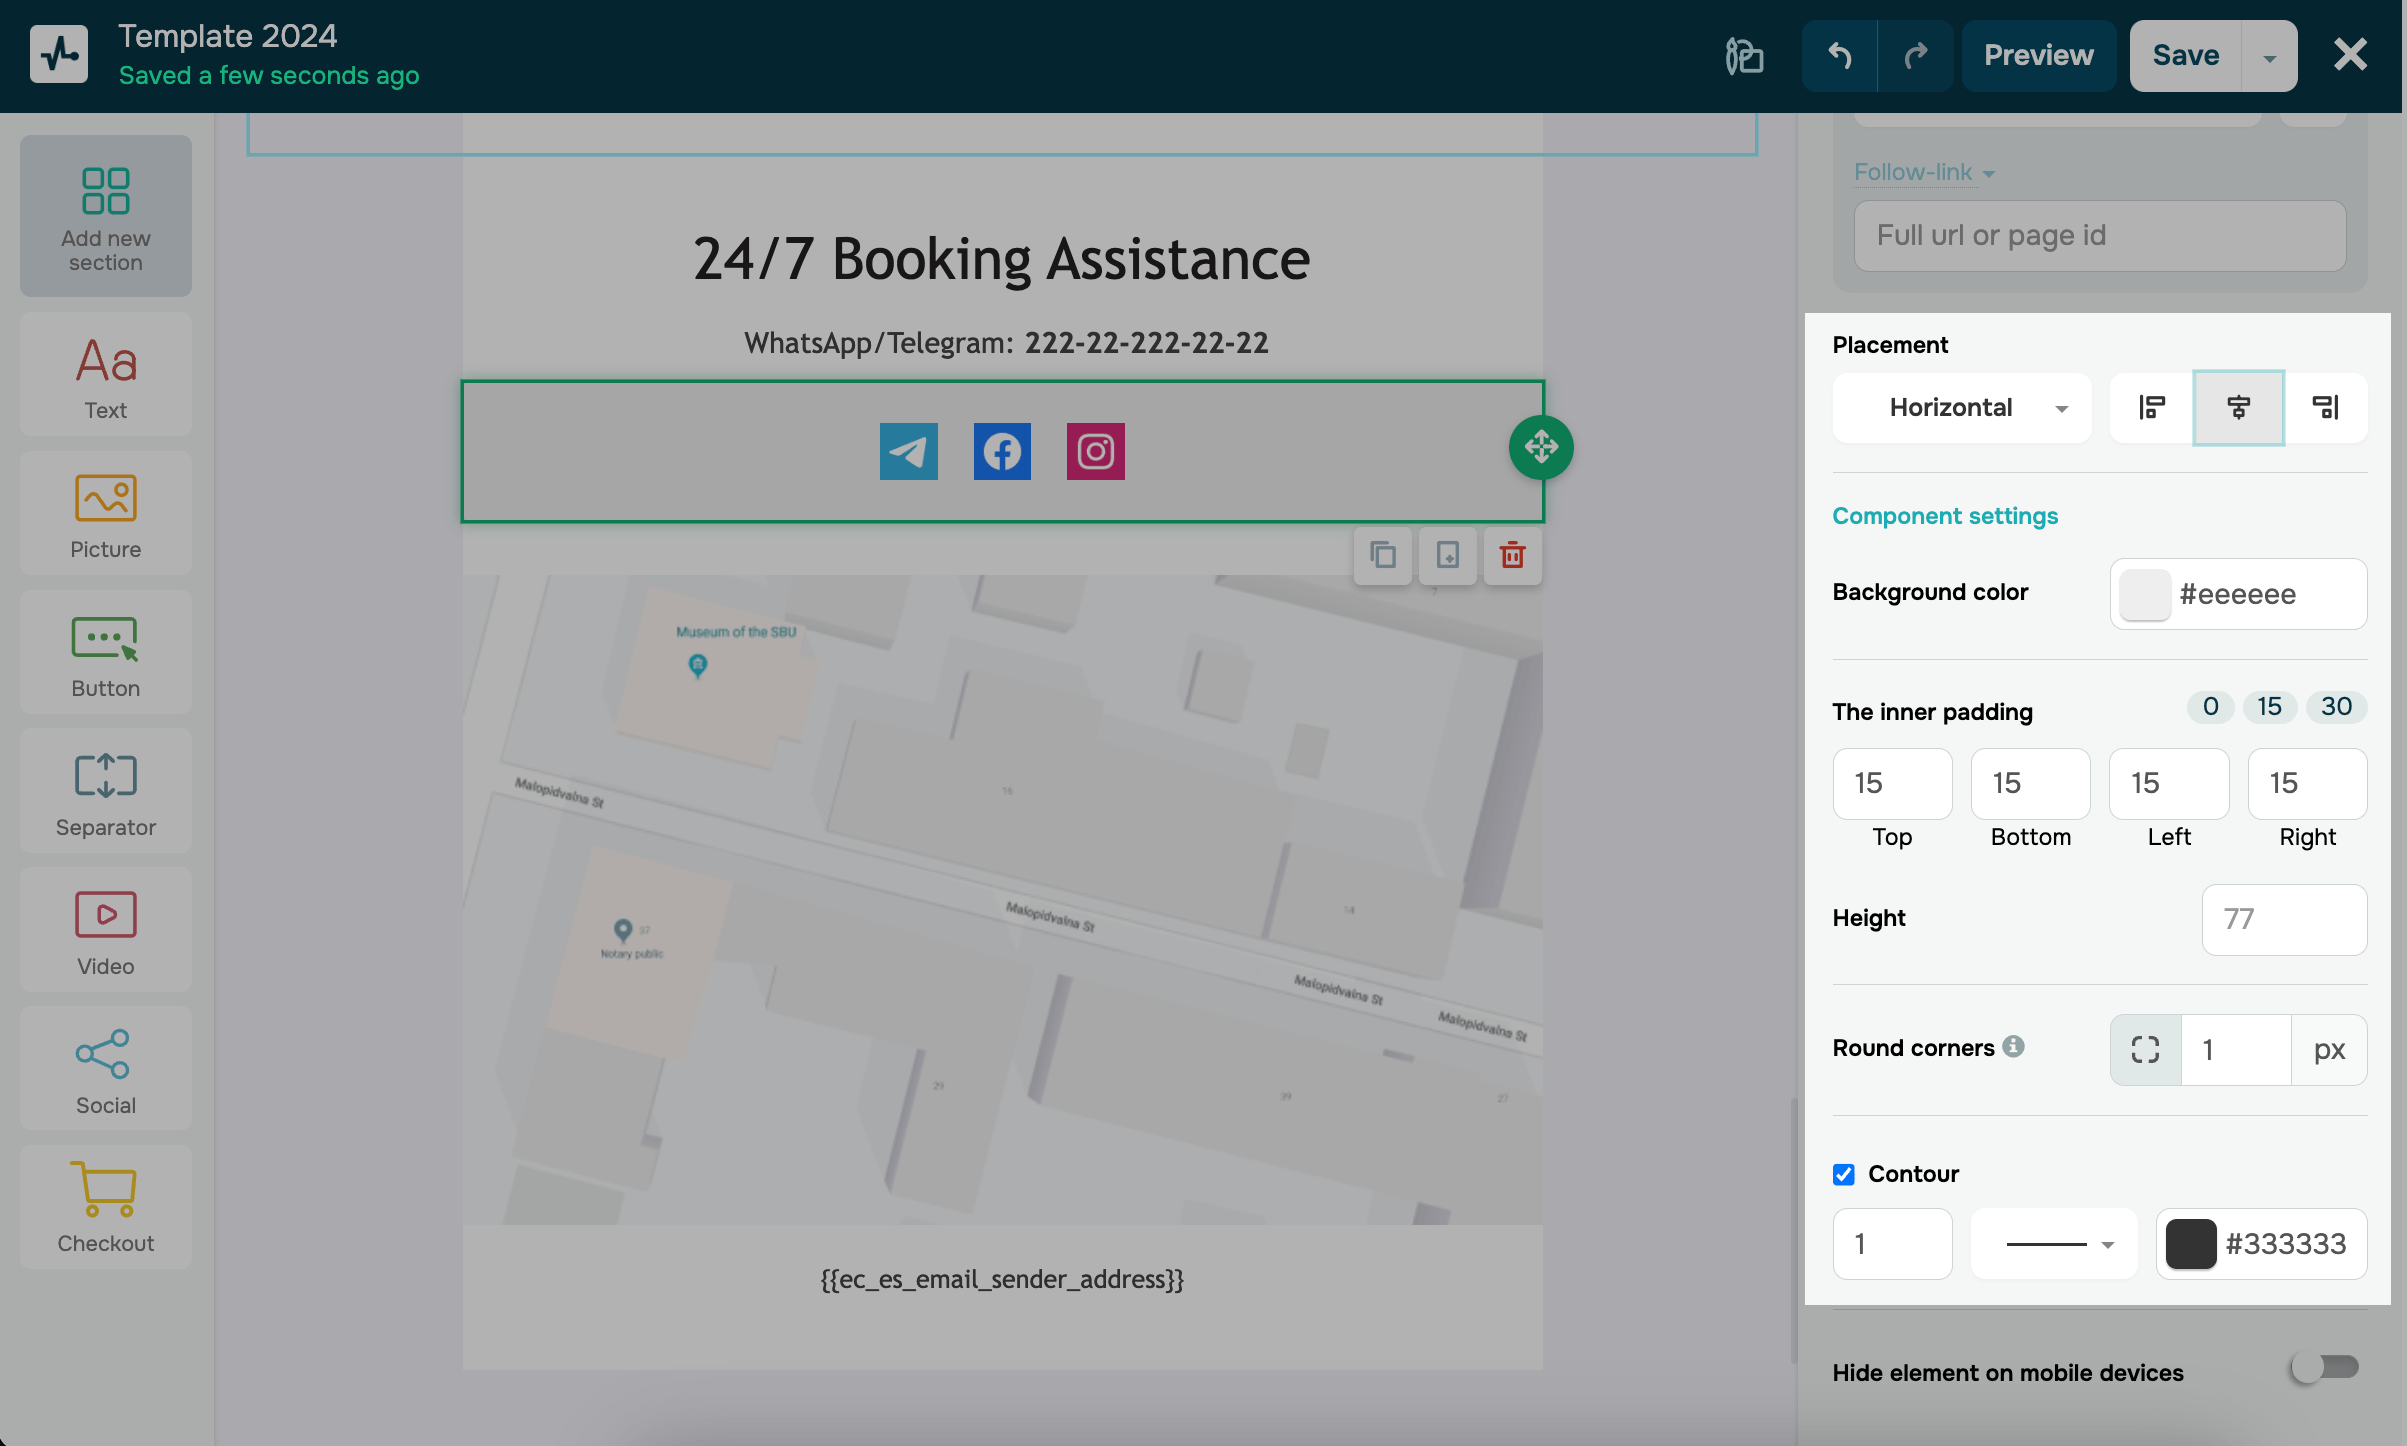
Task: Click the redo arrow icon
Action: tap(1915, 56)
